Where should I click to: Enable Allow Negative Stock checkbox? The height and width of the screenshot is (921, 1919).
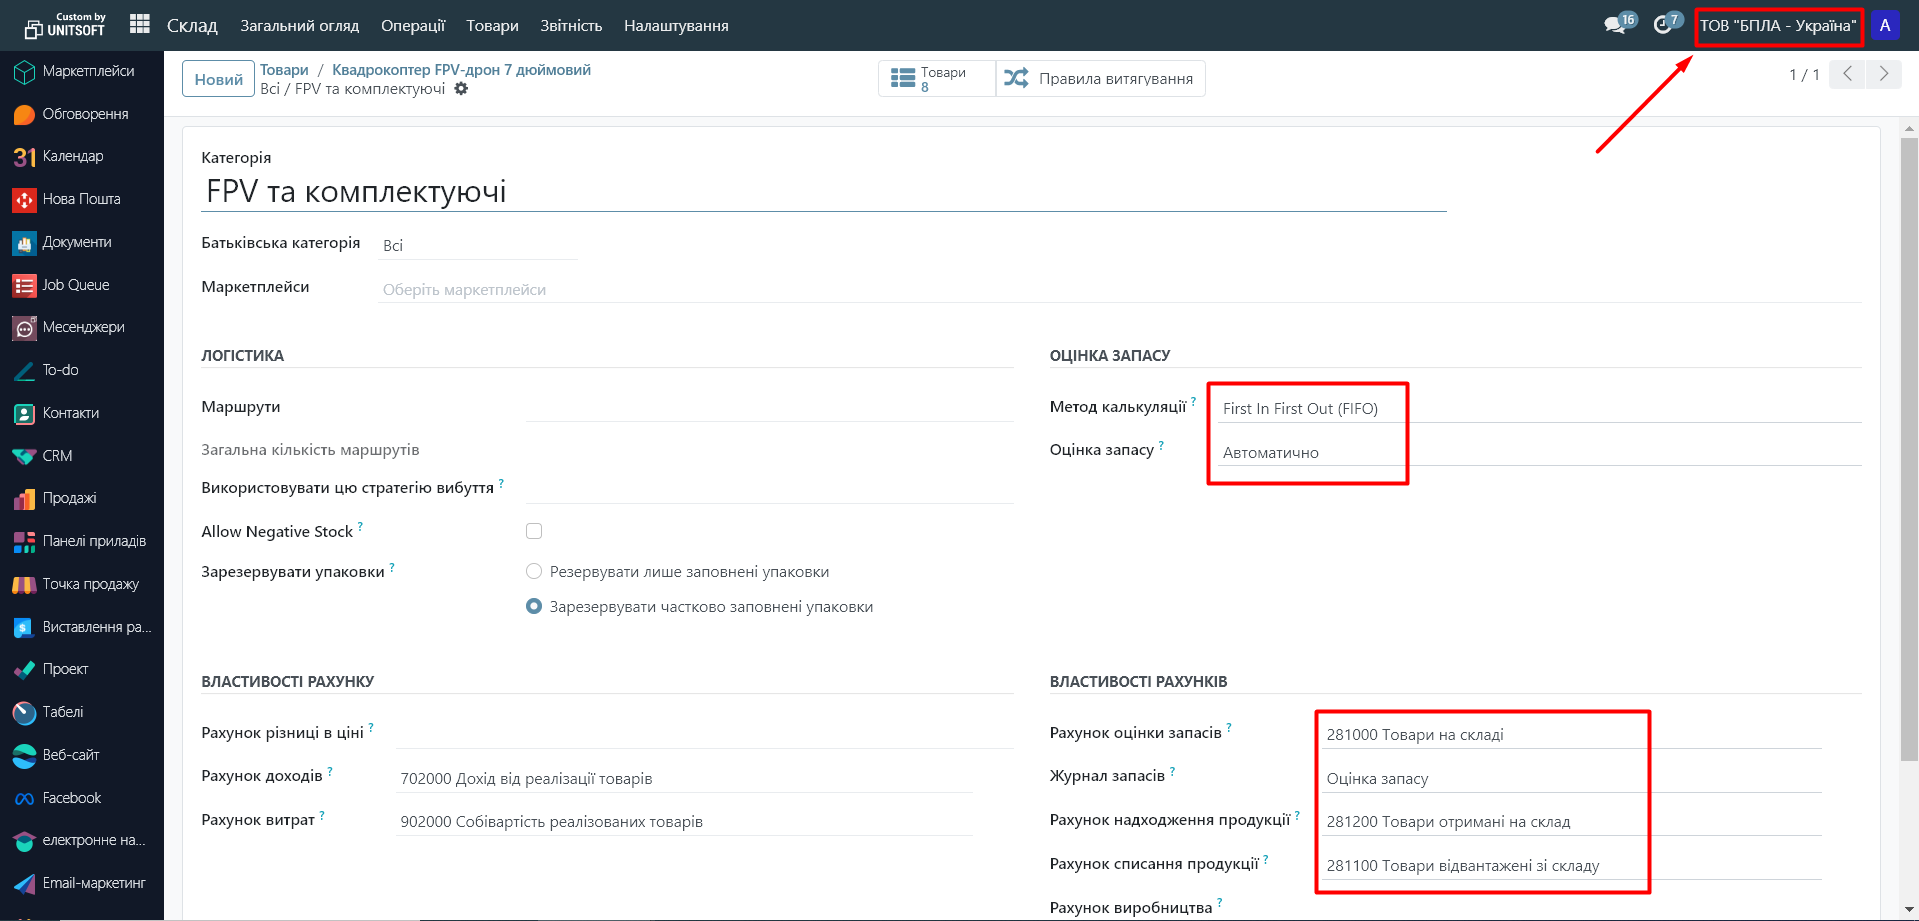534,531
